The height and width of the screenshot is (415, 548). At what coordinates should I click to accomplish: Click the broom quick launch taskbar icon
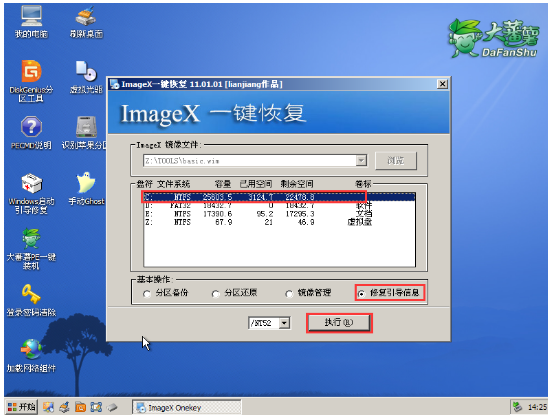pyautogui.click(x=64, y=407)
